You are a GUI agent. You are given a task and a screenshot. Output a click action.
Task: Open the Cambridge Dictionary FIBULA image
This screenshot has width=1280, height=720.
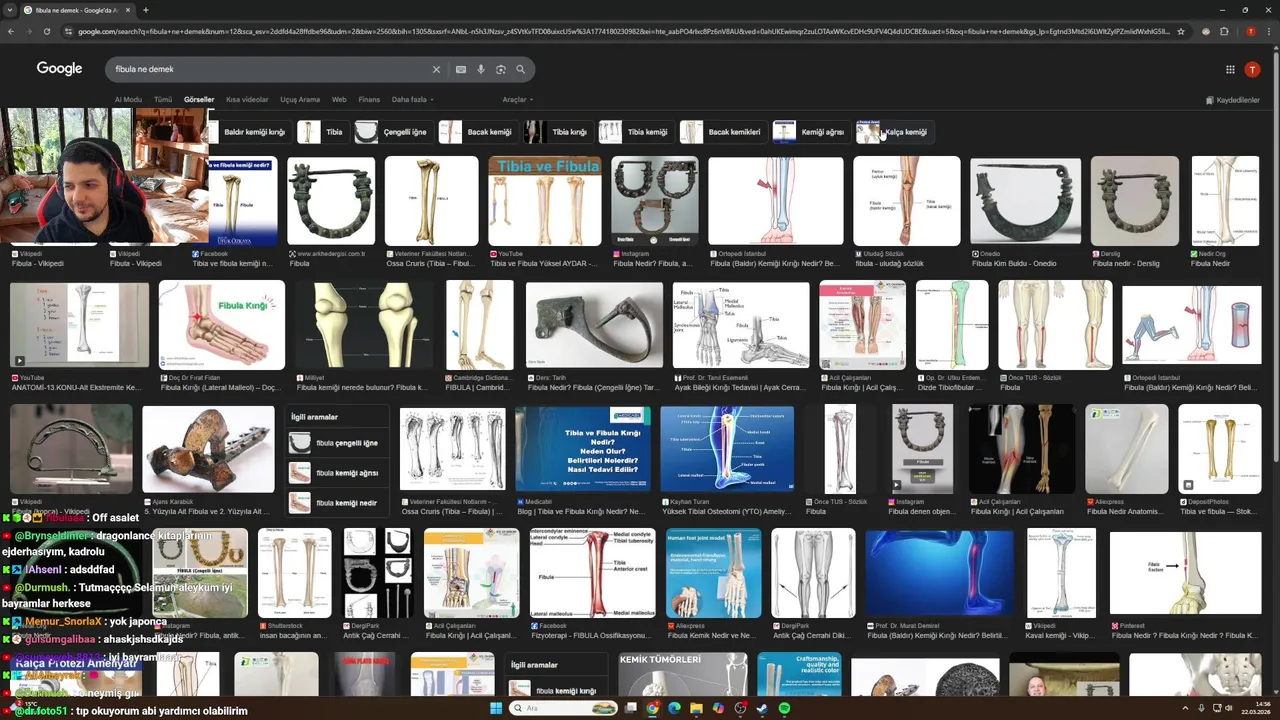[x=480, y=325]
